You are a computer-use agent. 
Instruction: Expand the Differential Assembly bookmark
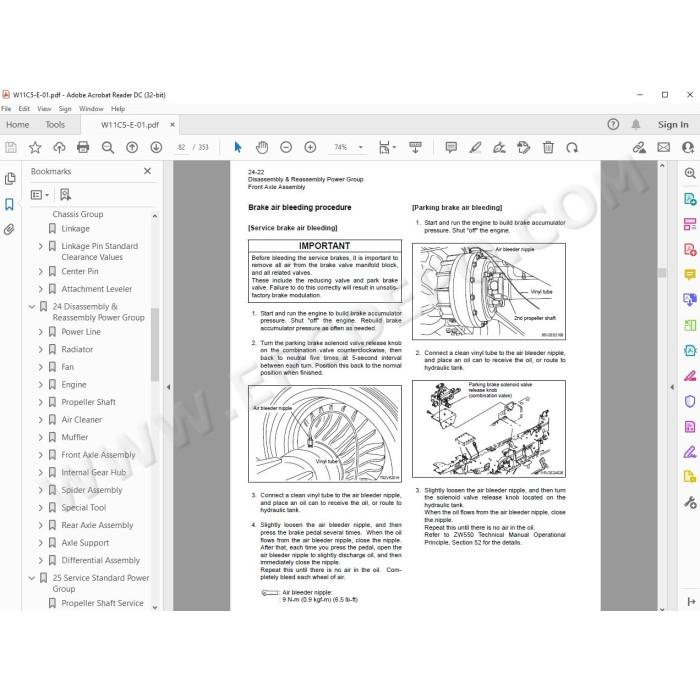[x=40, y=561]
